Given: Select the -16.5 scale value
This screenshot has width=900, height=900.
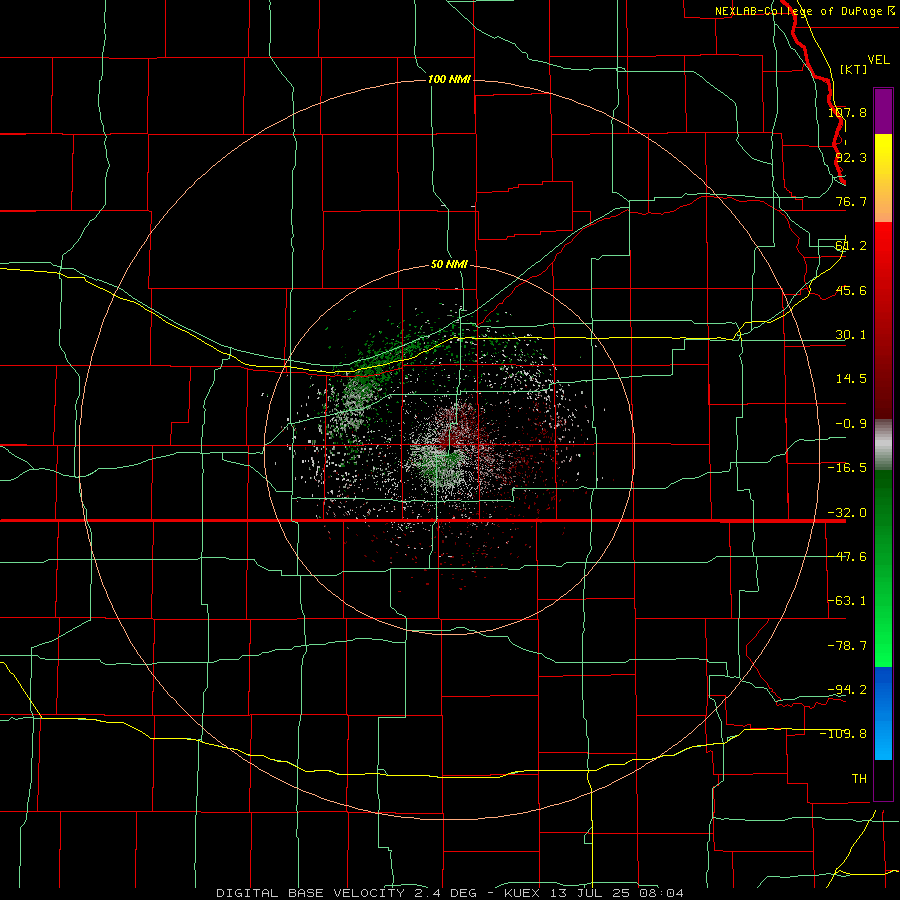Looking at the screenshot, I should (847, 468).
